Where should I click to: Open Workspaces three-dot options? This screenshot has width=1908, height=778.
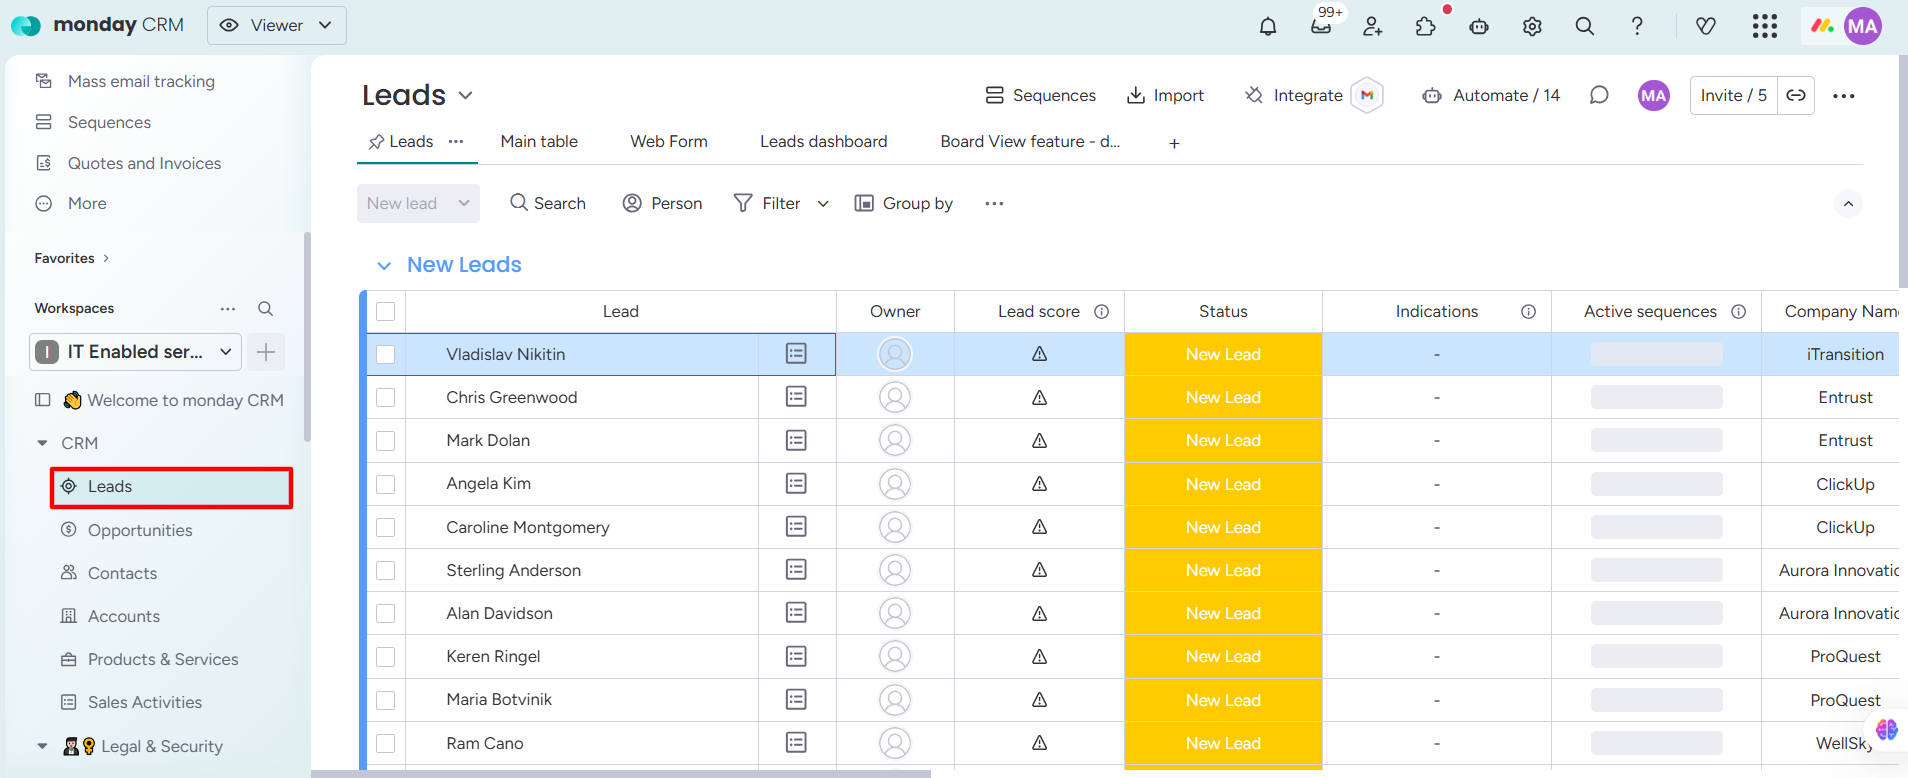(228, 308)
